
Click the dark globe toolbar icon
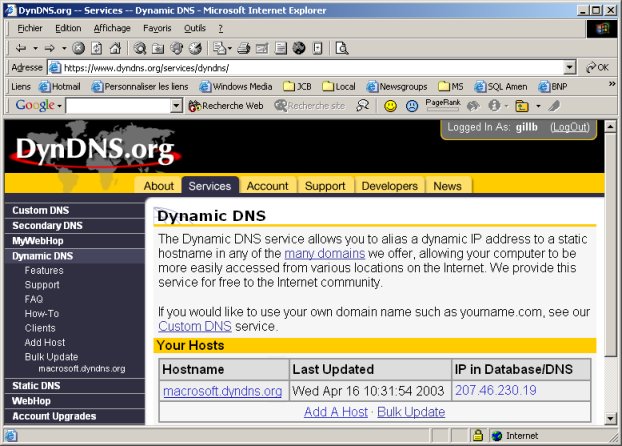(299, 48)
